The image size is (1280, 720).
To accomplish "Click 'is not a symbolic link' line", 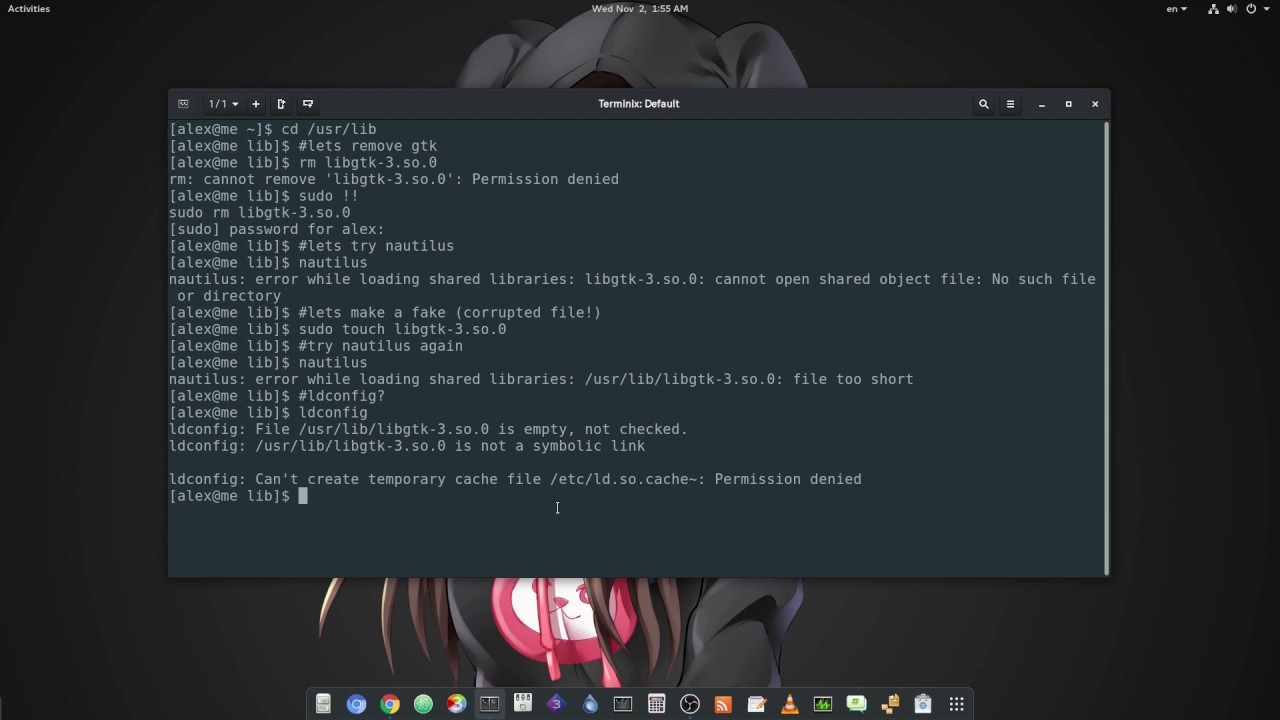I will click(x=407, y=446).
